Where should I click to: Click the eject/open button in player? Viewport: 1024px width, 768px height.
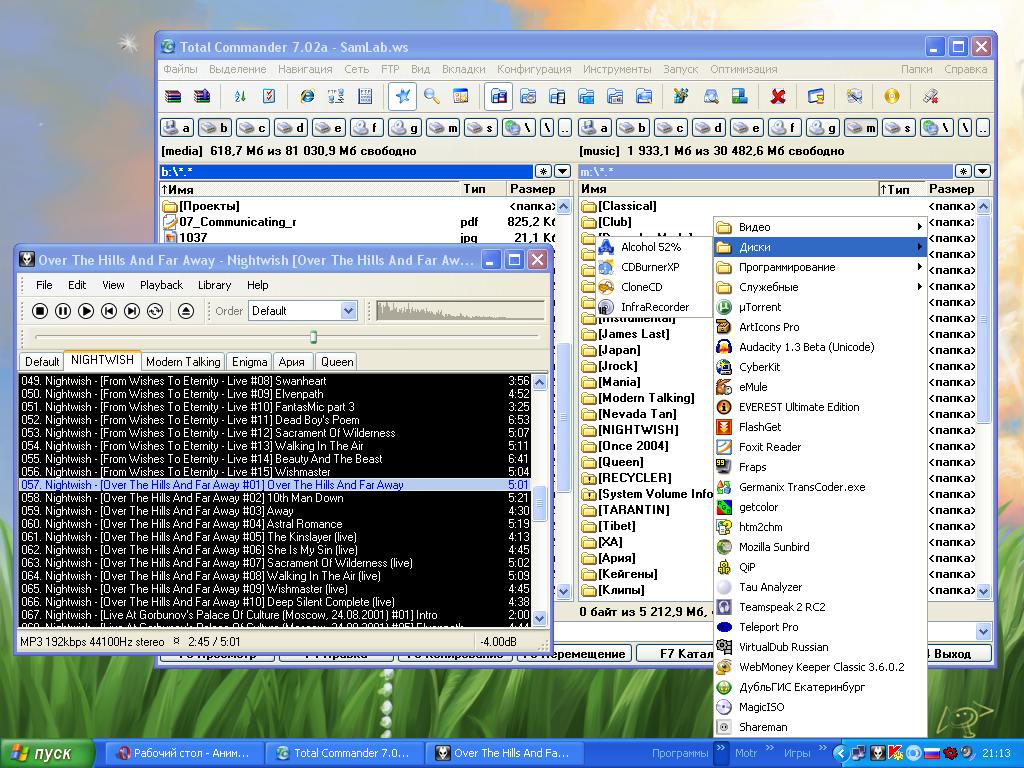coord(185,311)
